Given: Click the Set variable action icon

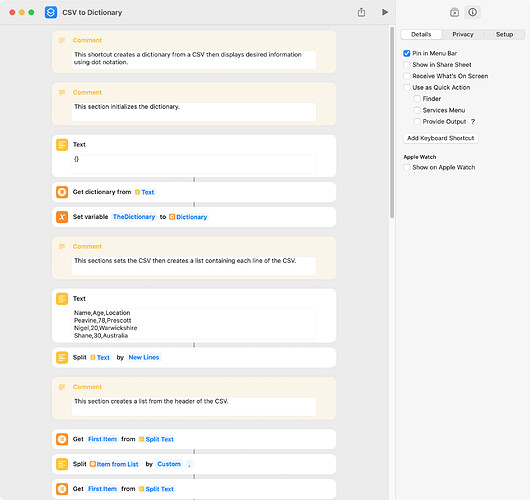Looking at the screenshot, I should tap(62, 217).
